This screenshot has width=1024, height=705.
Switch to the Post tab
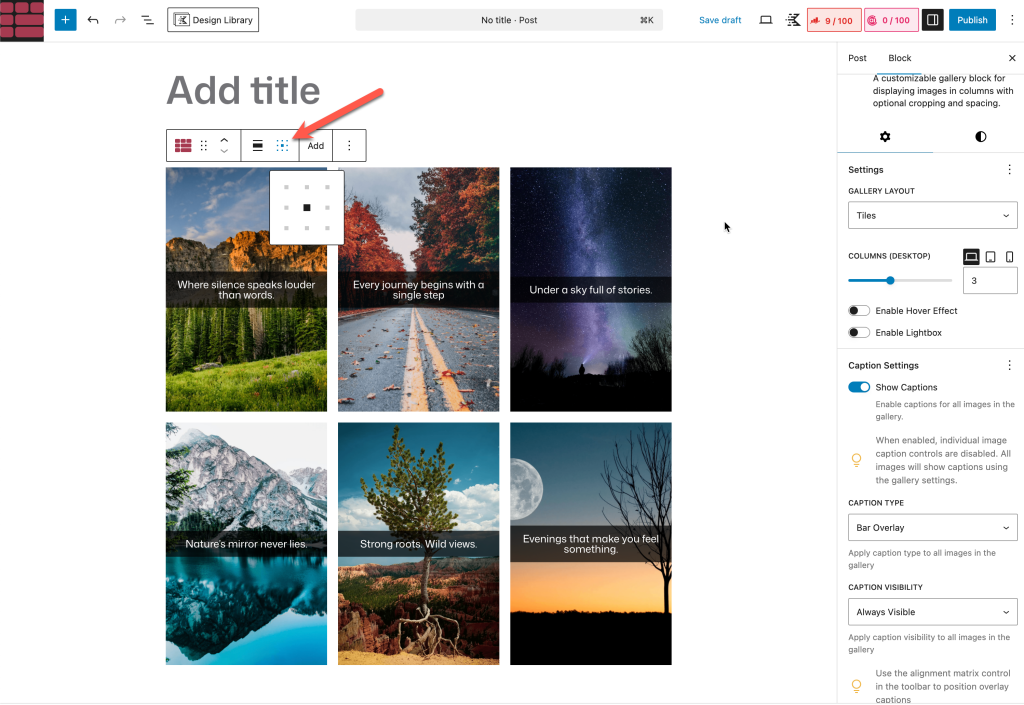(857, 58)
